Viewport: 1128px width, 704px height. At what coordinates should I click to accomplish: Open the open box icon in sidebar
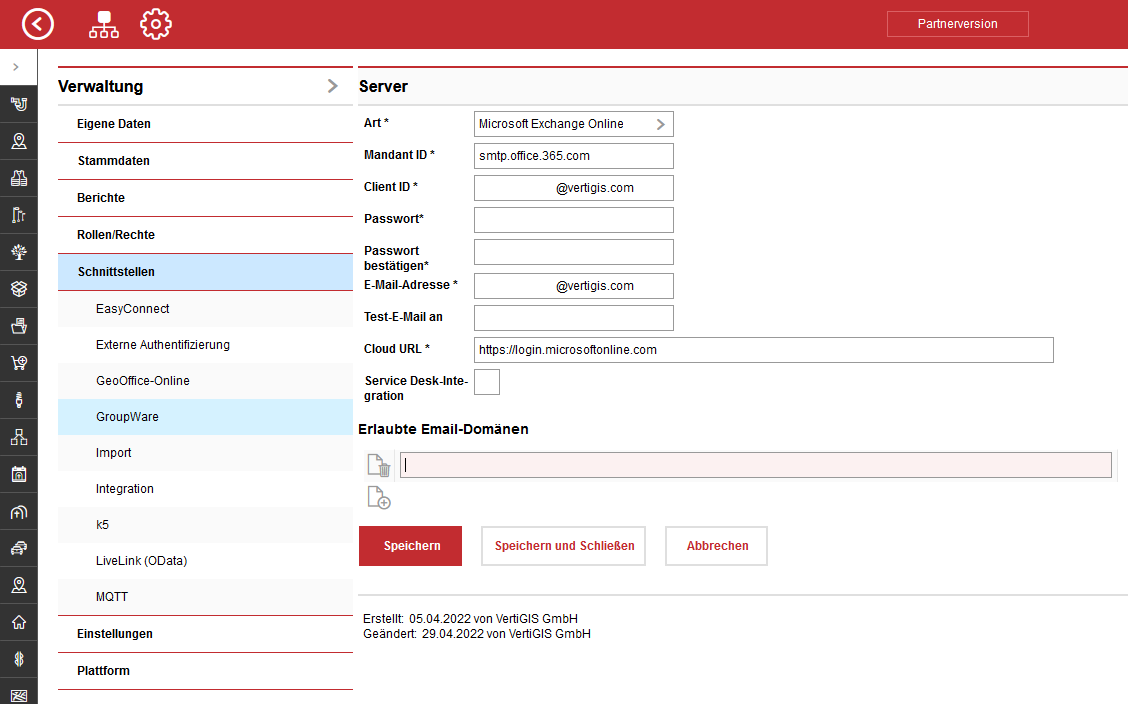(19, 288)
